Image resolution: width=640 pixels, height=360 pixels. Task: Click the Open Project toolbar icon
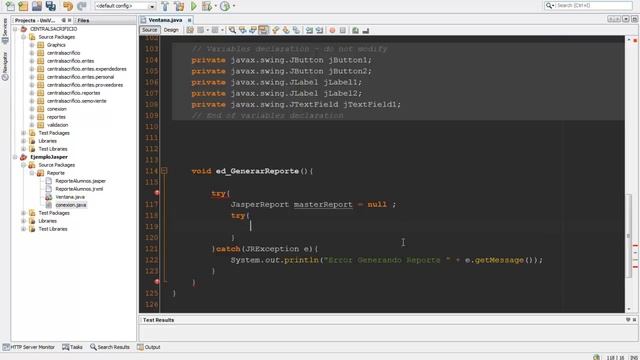click(x=37, y=6)
